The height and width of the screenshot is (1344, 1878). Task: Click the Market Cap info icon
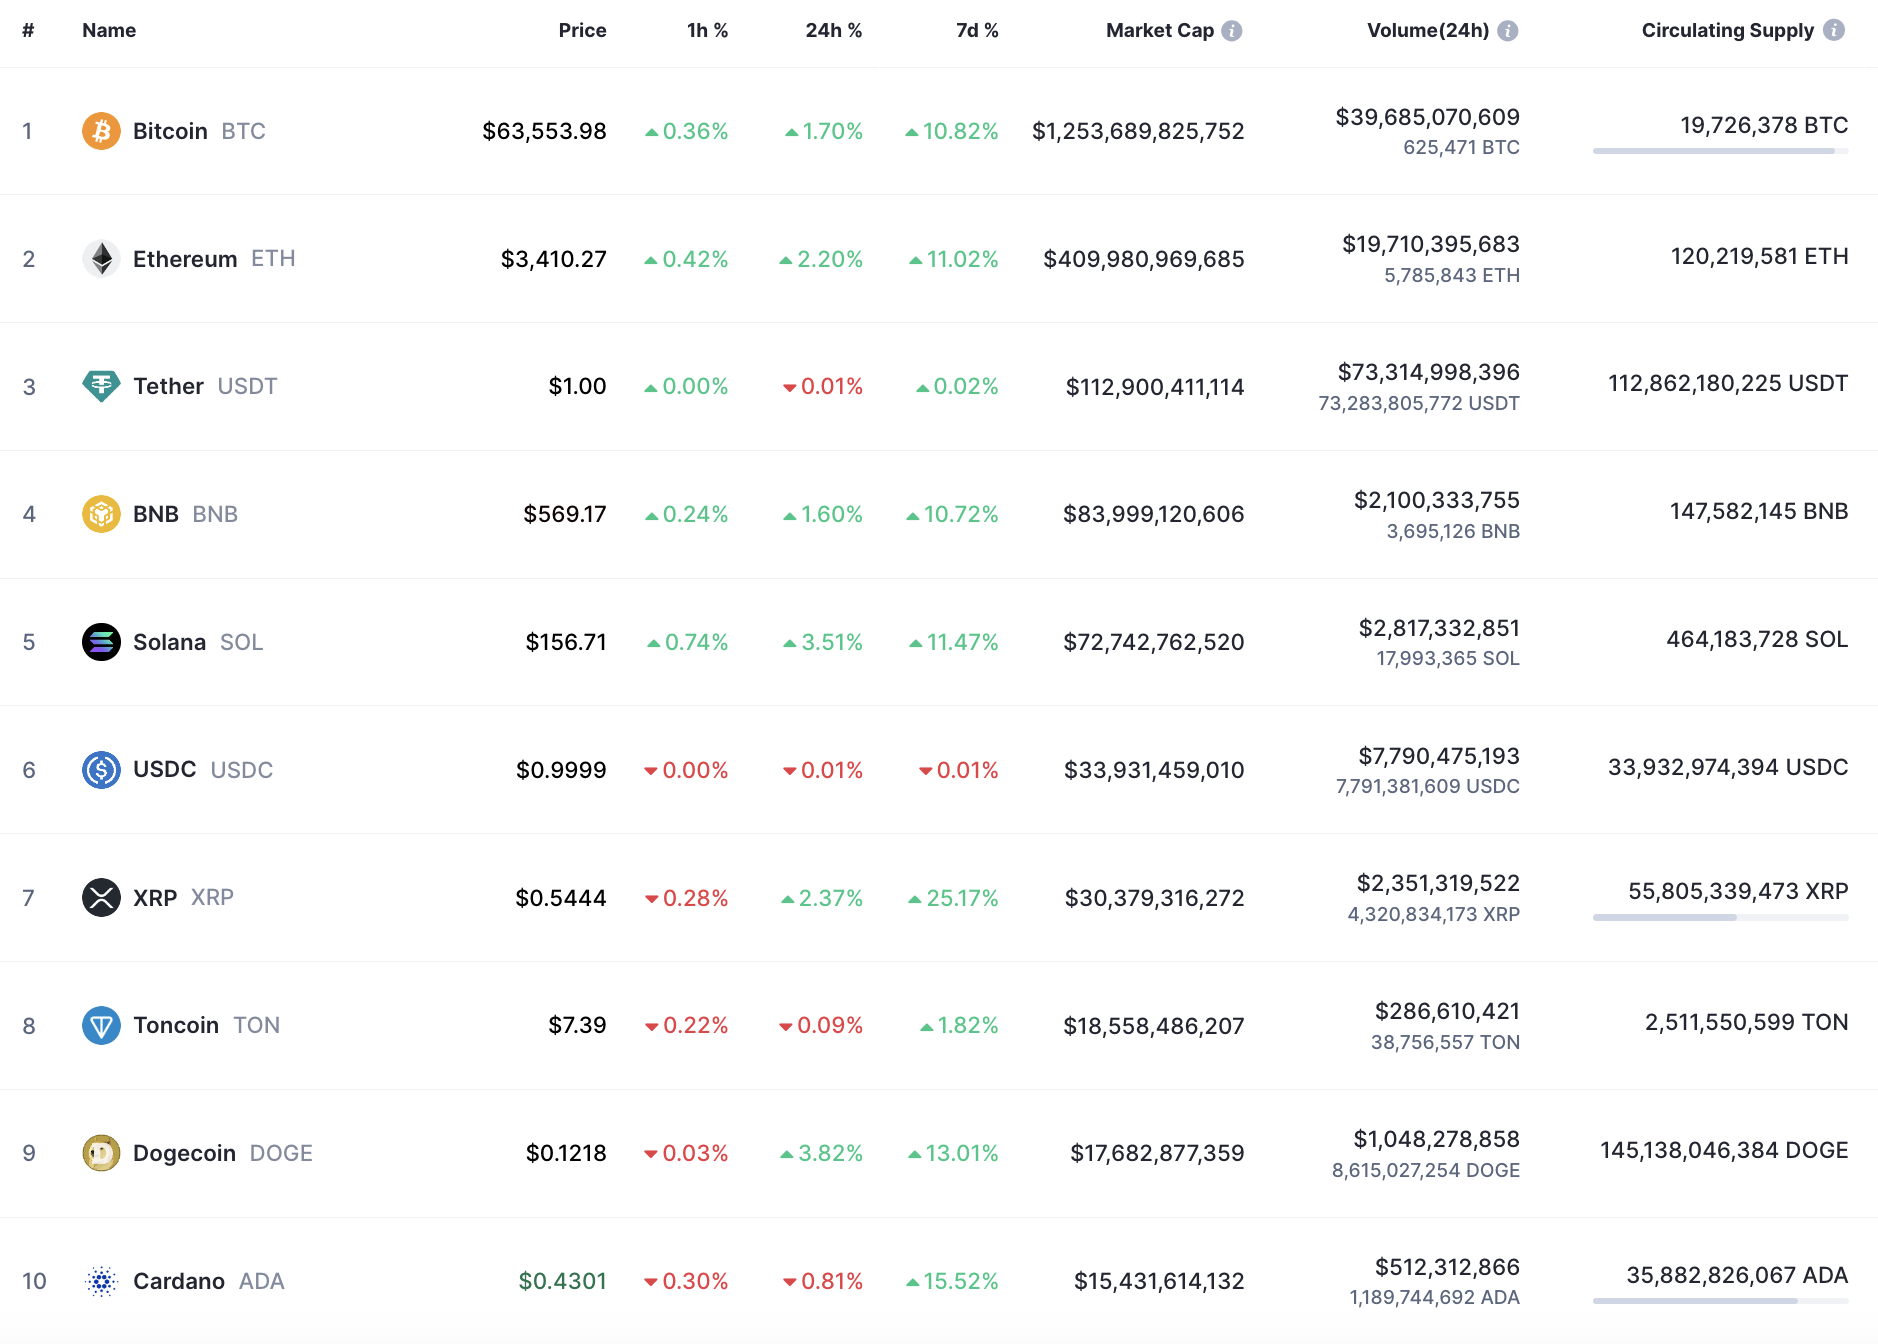coord(1232,31)
